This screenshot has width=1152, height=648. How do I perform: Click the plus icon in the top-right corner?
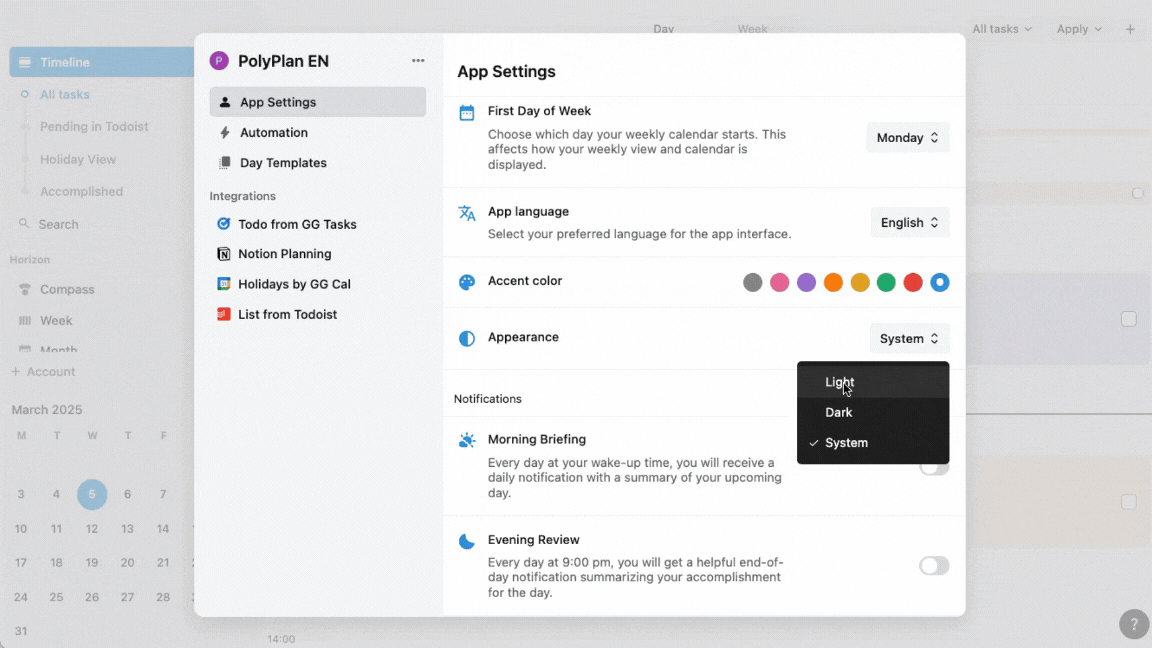tap(1130, 29)
